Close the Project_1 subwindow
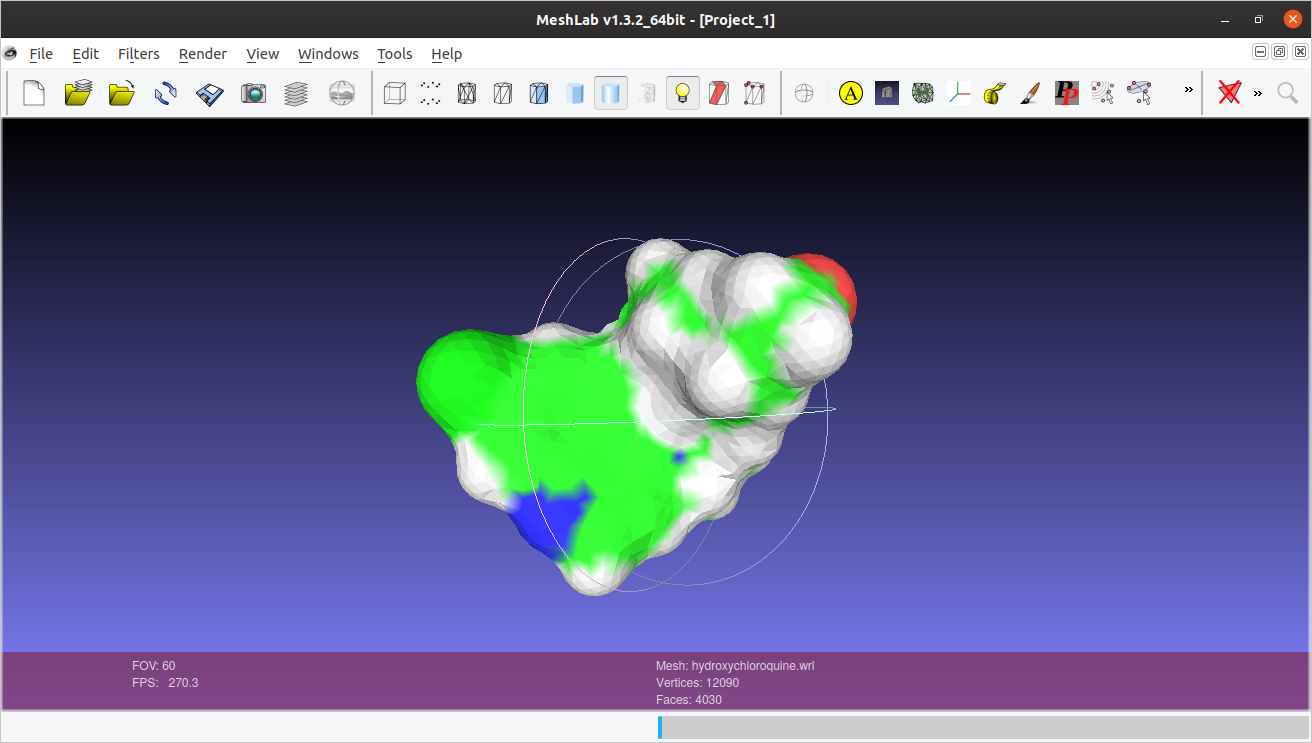The width and height of the screenshot is (1312, 743). pyautogui.click(x=1300, y=52)
